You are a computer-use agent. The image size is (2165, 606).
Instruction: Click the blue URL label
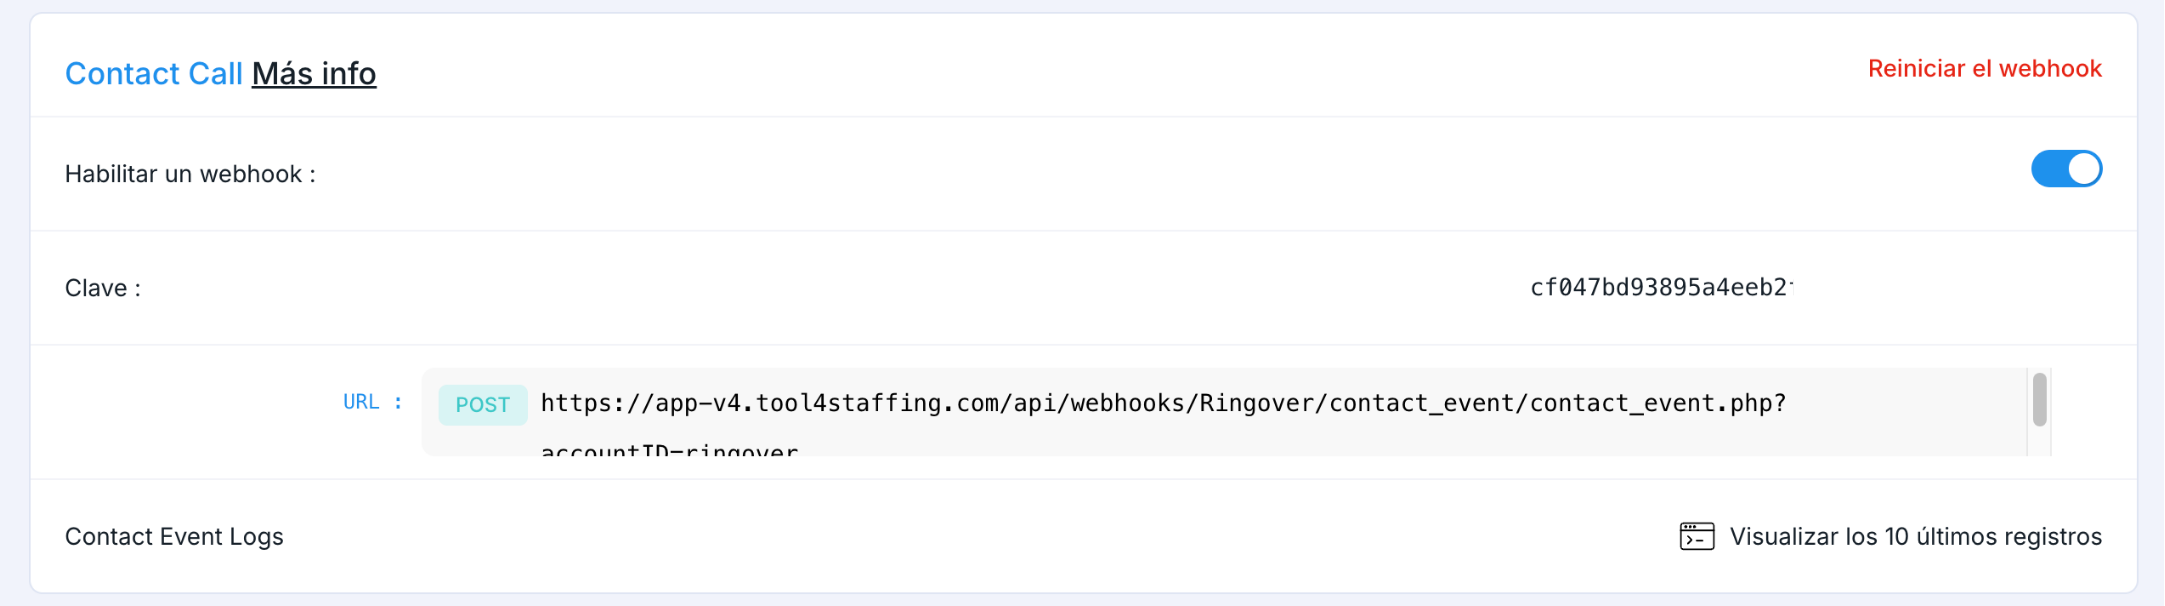(x=361, y=402)
